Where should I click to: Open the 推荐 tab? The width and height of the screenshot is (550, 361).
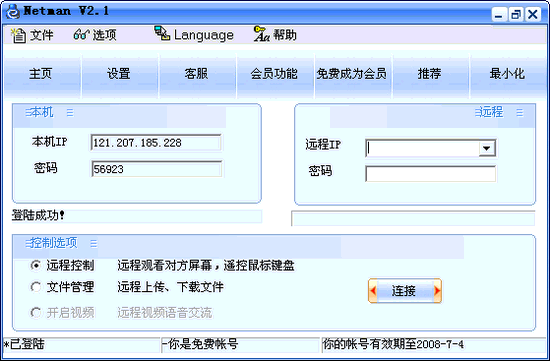coord(430,74)
